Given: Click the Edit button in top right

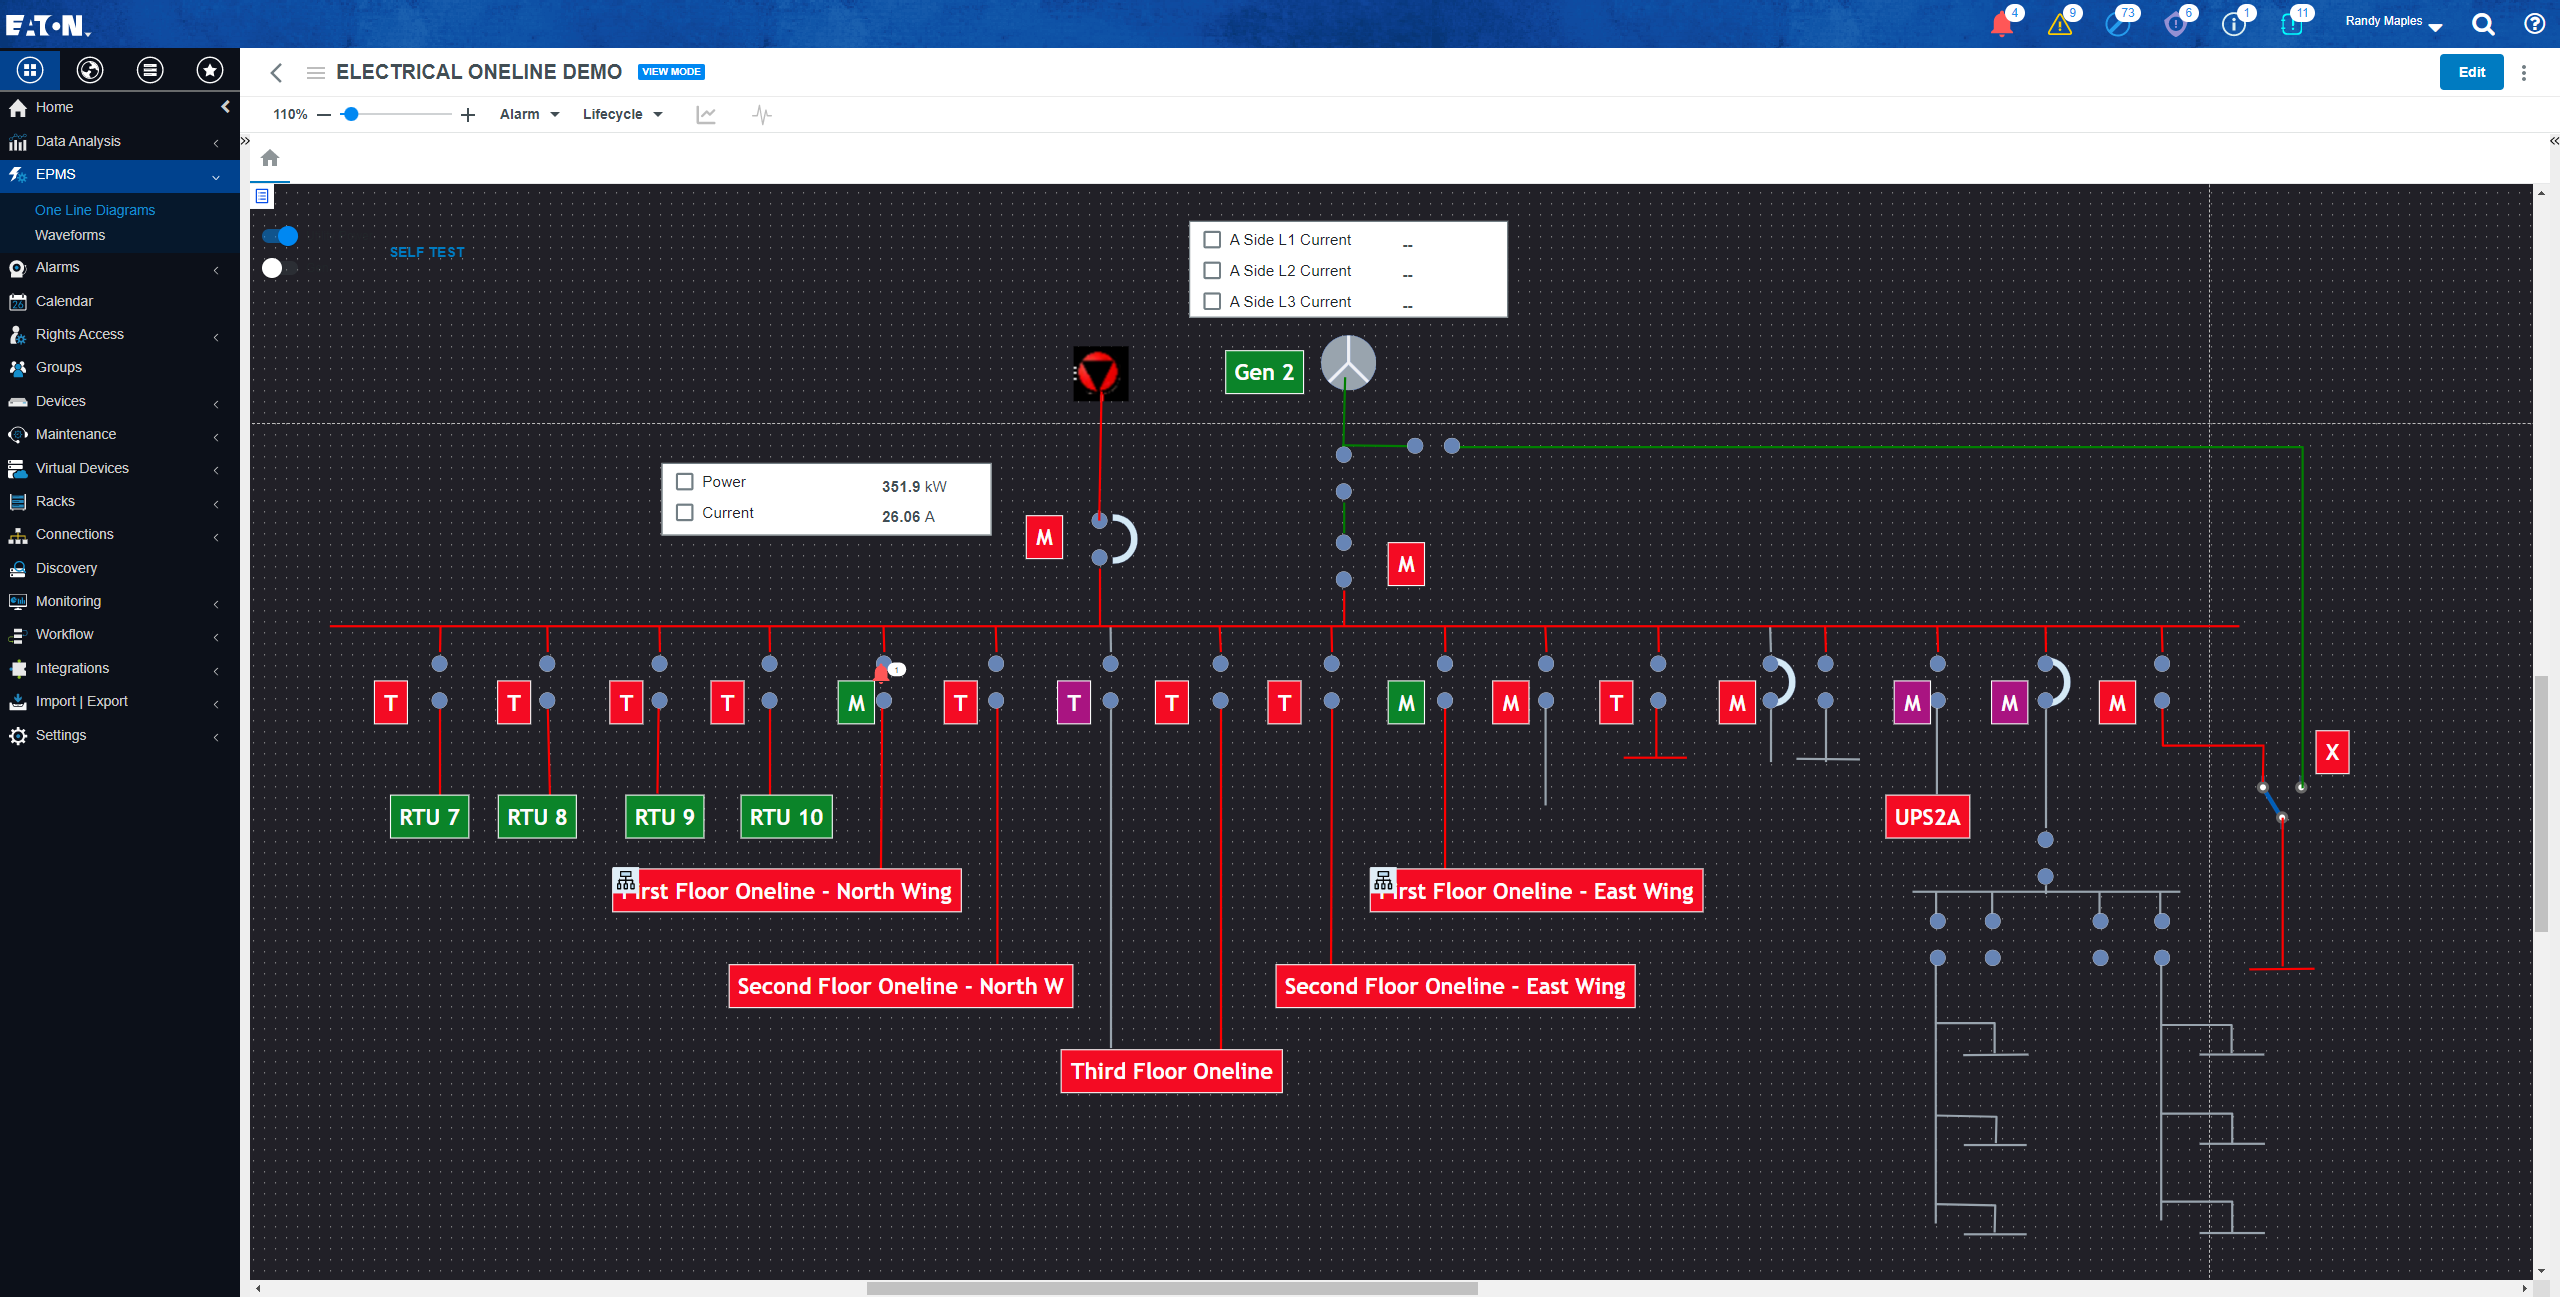Looking at the screenshot, I should point(2471,71).
